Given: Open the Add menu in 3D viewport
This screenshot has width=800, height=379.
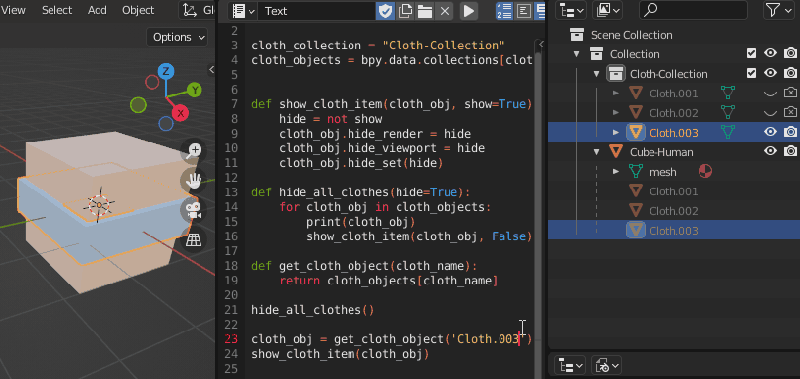Looking at the screenshot, I should pos(98,10).
